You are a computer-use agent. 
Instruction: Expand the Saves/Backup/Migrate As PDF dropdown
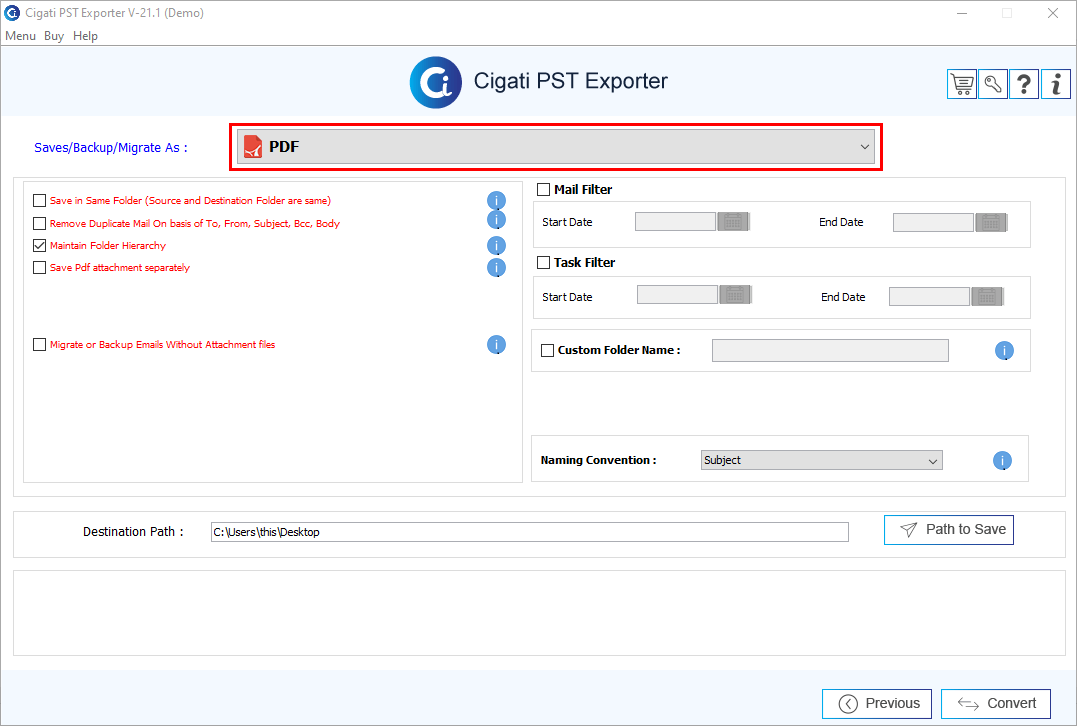point(556,146)
